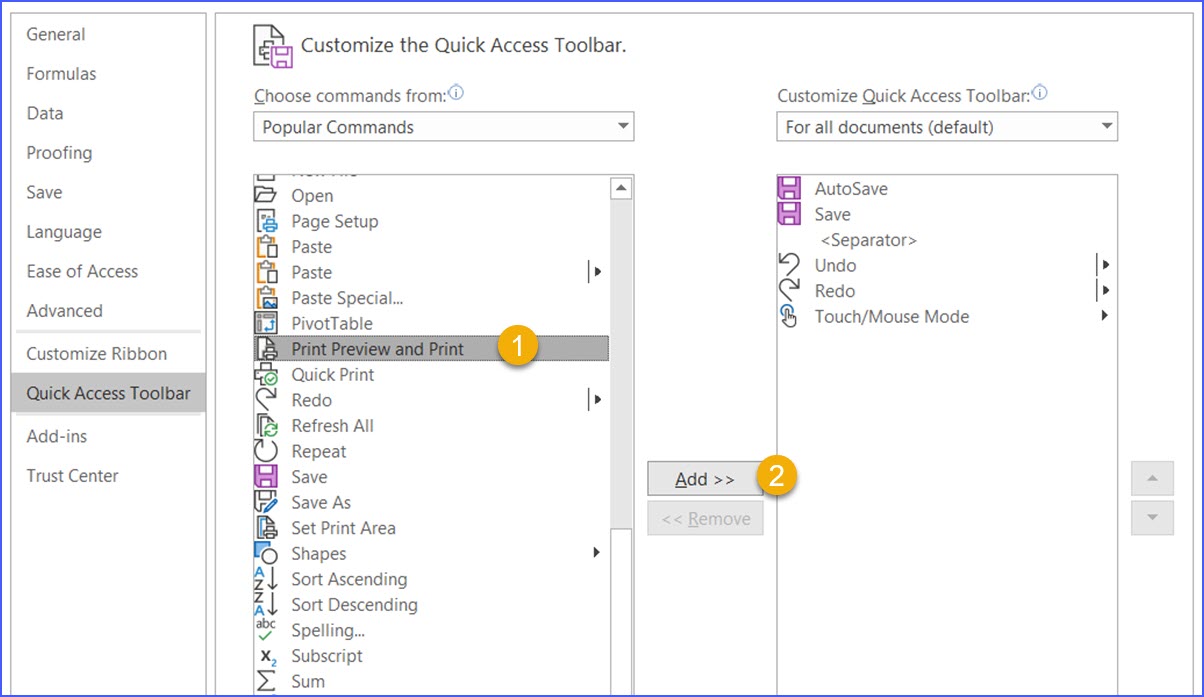Click the Add button
The height and width of the screenshot is (697, 1204).
pyautogui.click(x=704, y=479)
